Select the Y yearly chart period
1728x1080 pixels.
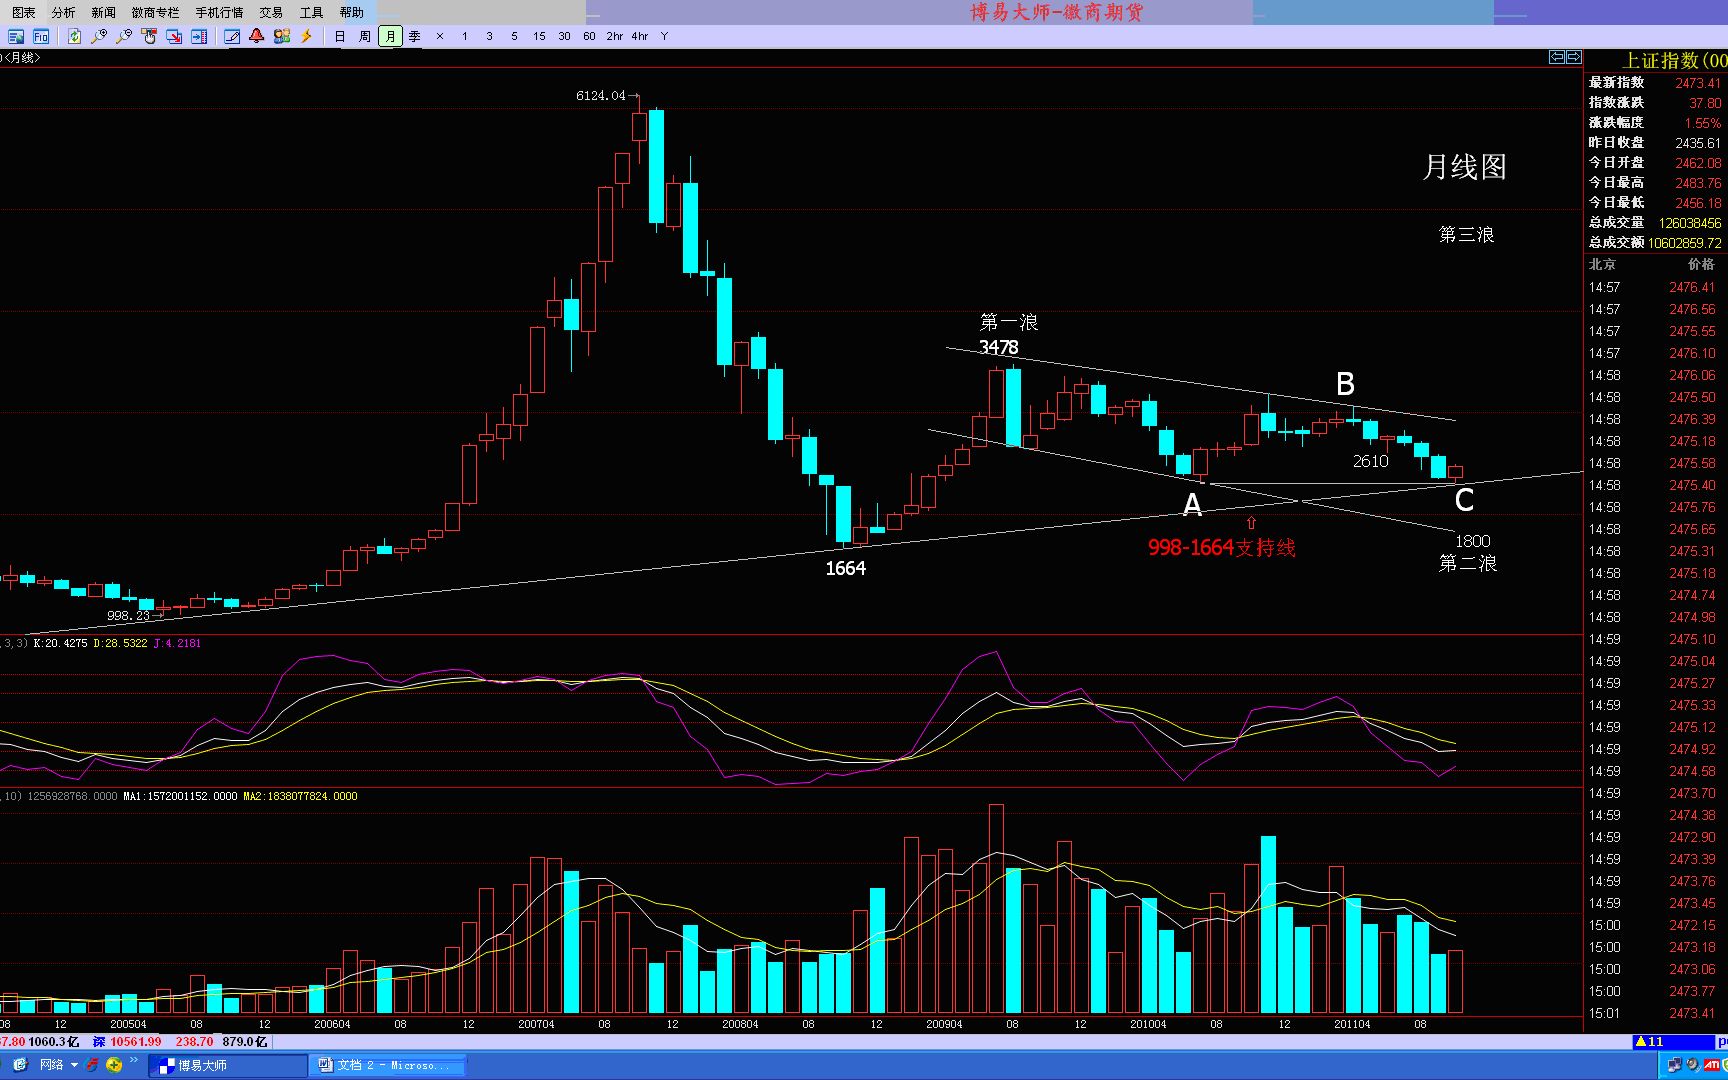pyautogui.click(x=664, y=36)
